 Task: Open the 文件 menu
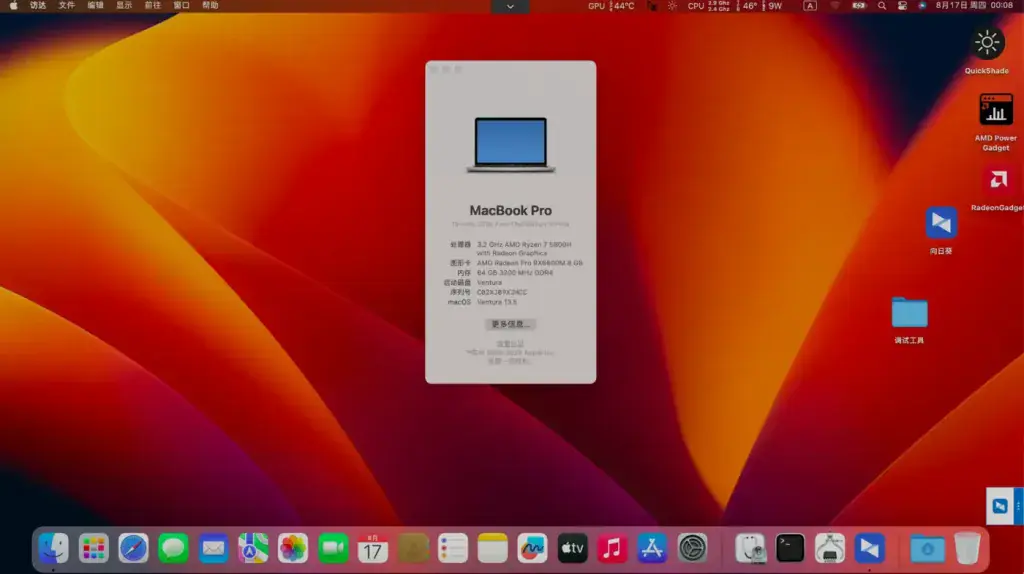coord(67,5)
